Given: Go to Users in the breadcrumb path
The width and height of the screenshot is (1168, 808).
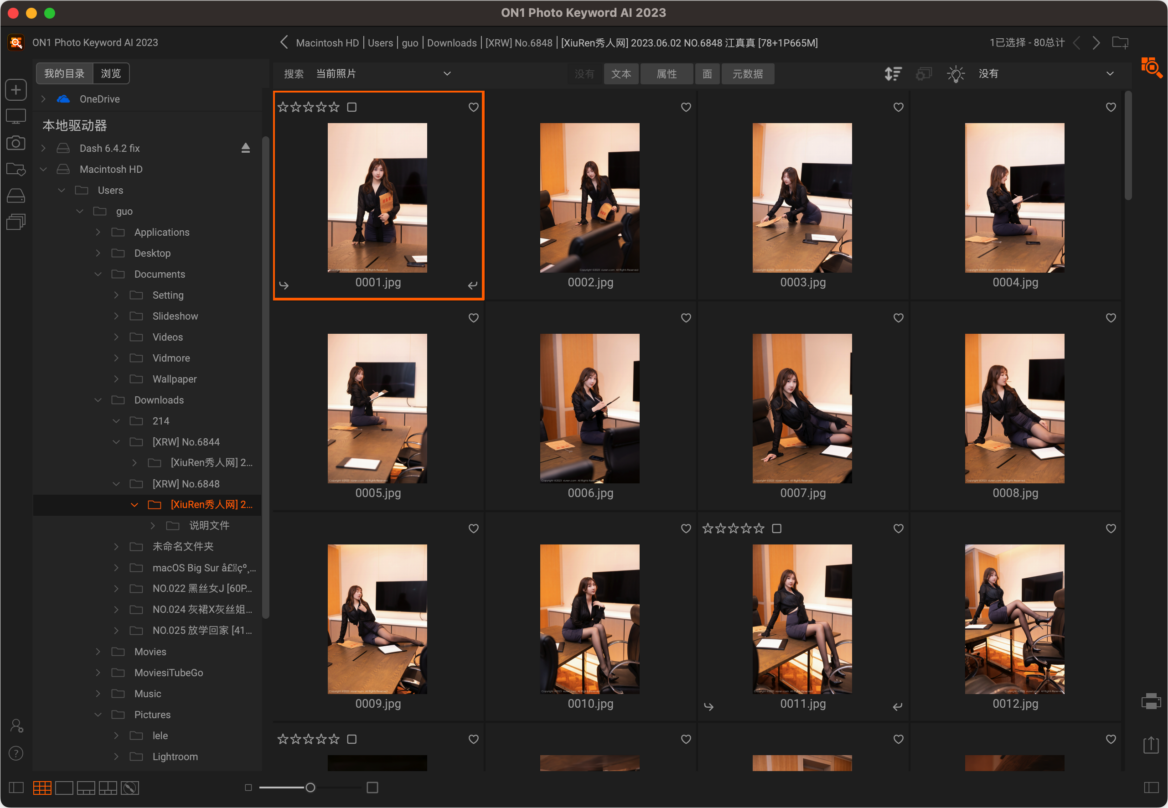Looking at the screenshot, I should click(x=381, y=43).
